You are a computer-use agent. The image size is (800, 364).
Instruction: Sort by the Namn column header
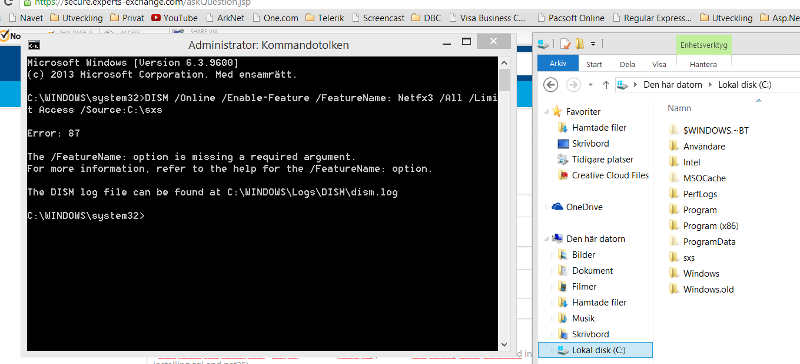coord(679,108)
